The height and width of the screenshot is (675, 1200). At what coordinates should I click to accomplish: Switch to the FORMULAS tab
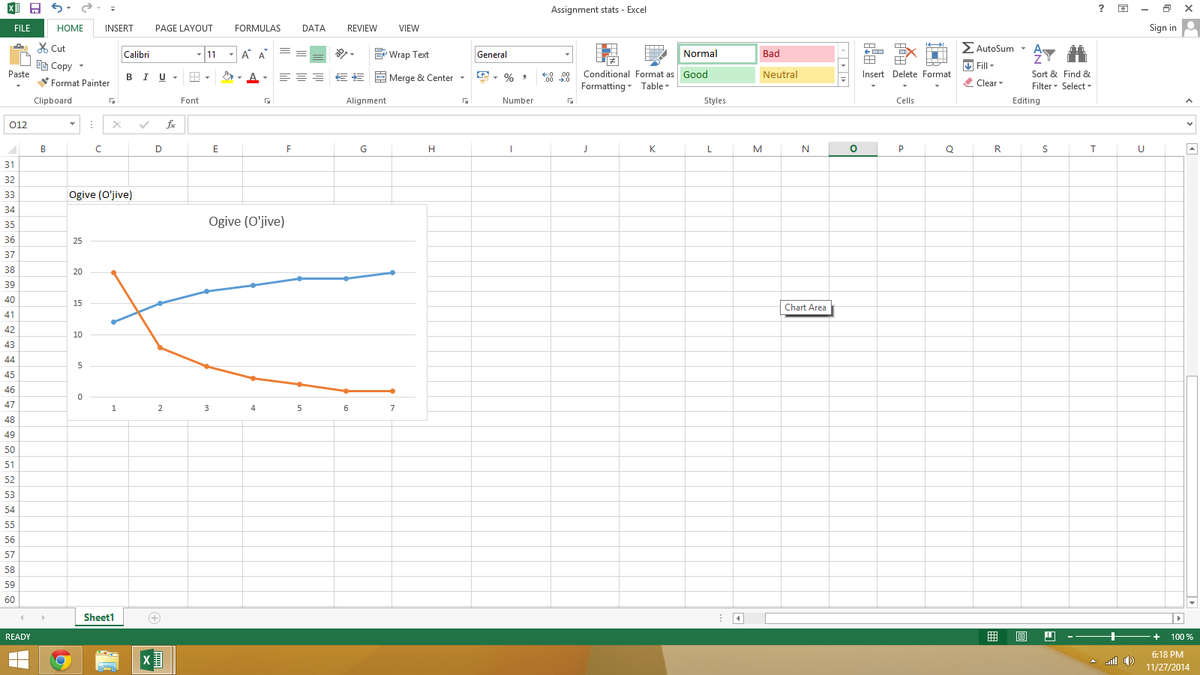click(x=257, y=28)
